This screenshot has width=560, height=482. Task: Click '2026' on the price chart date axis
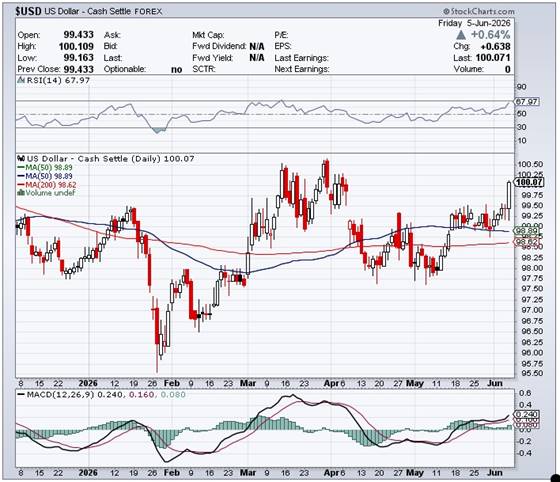pos(88,383)
